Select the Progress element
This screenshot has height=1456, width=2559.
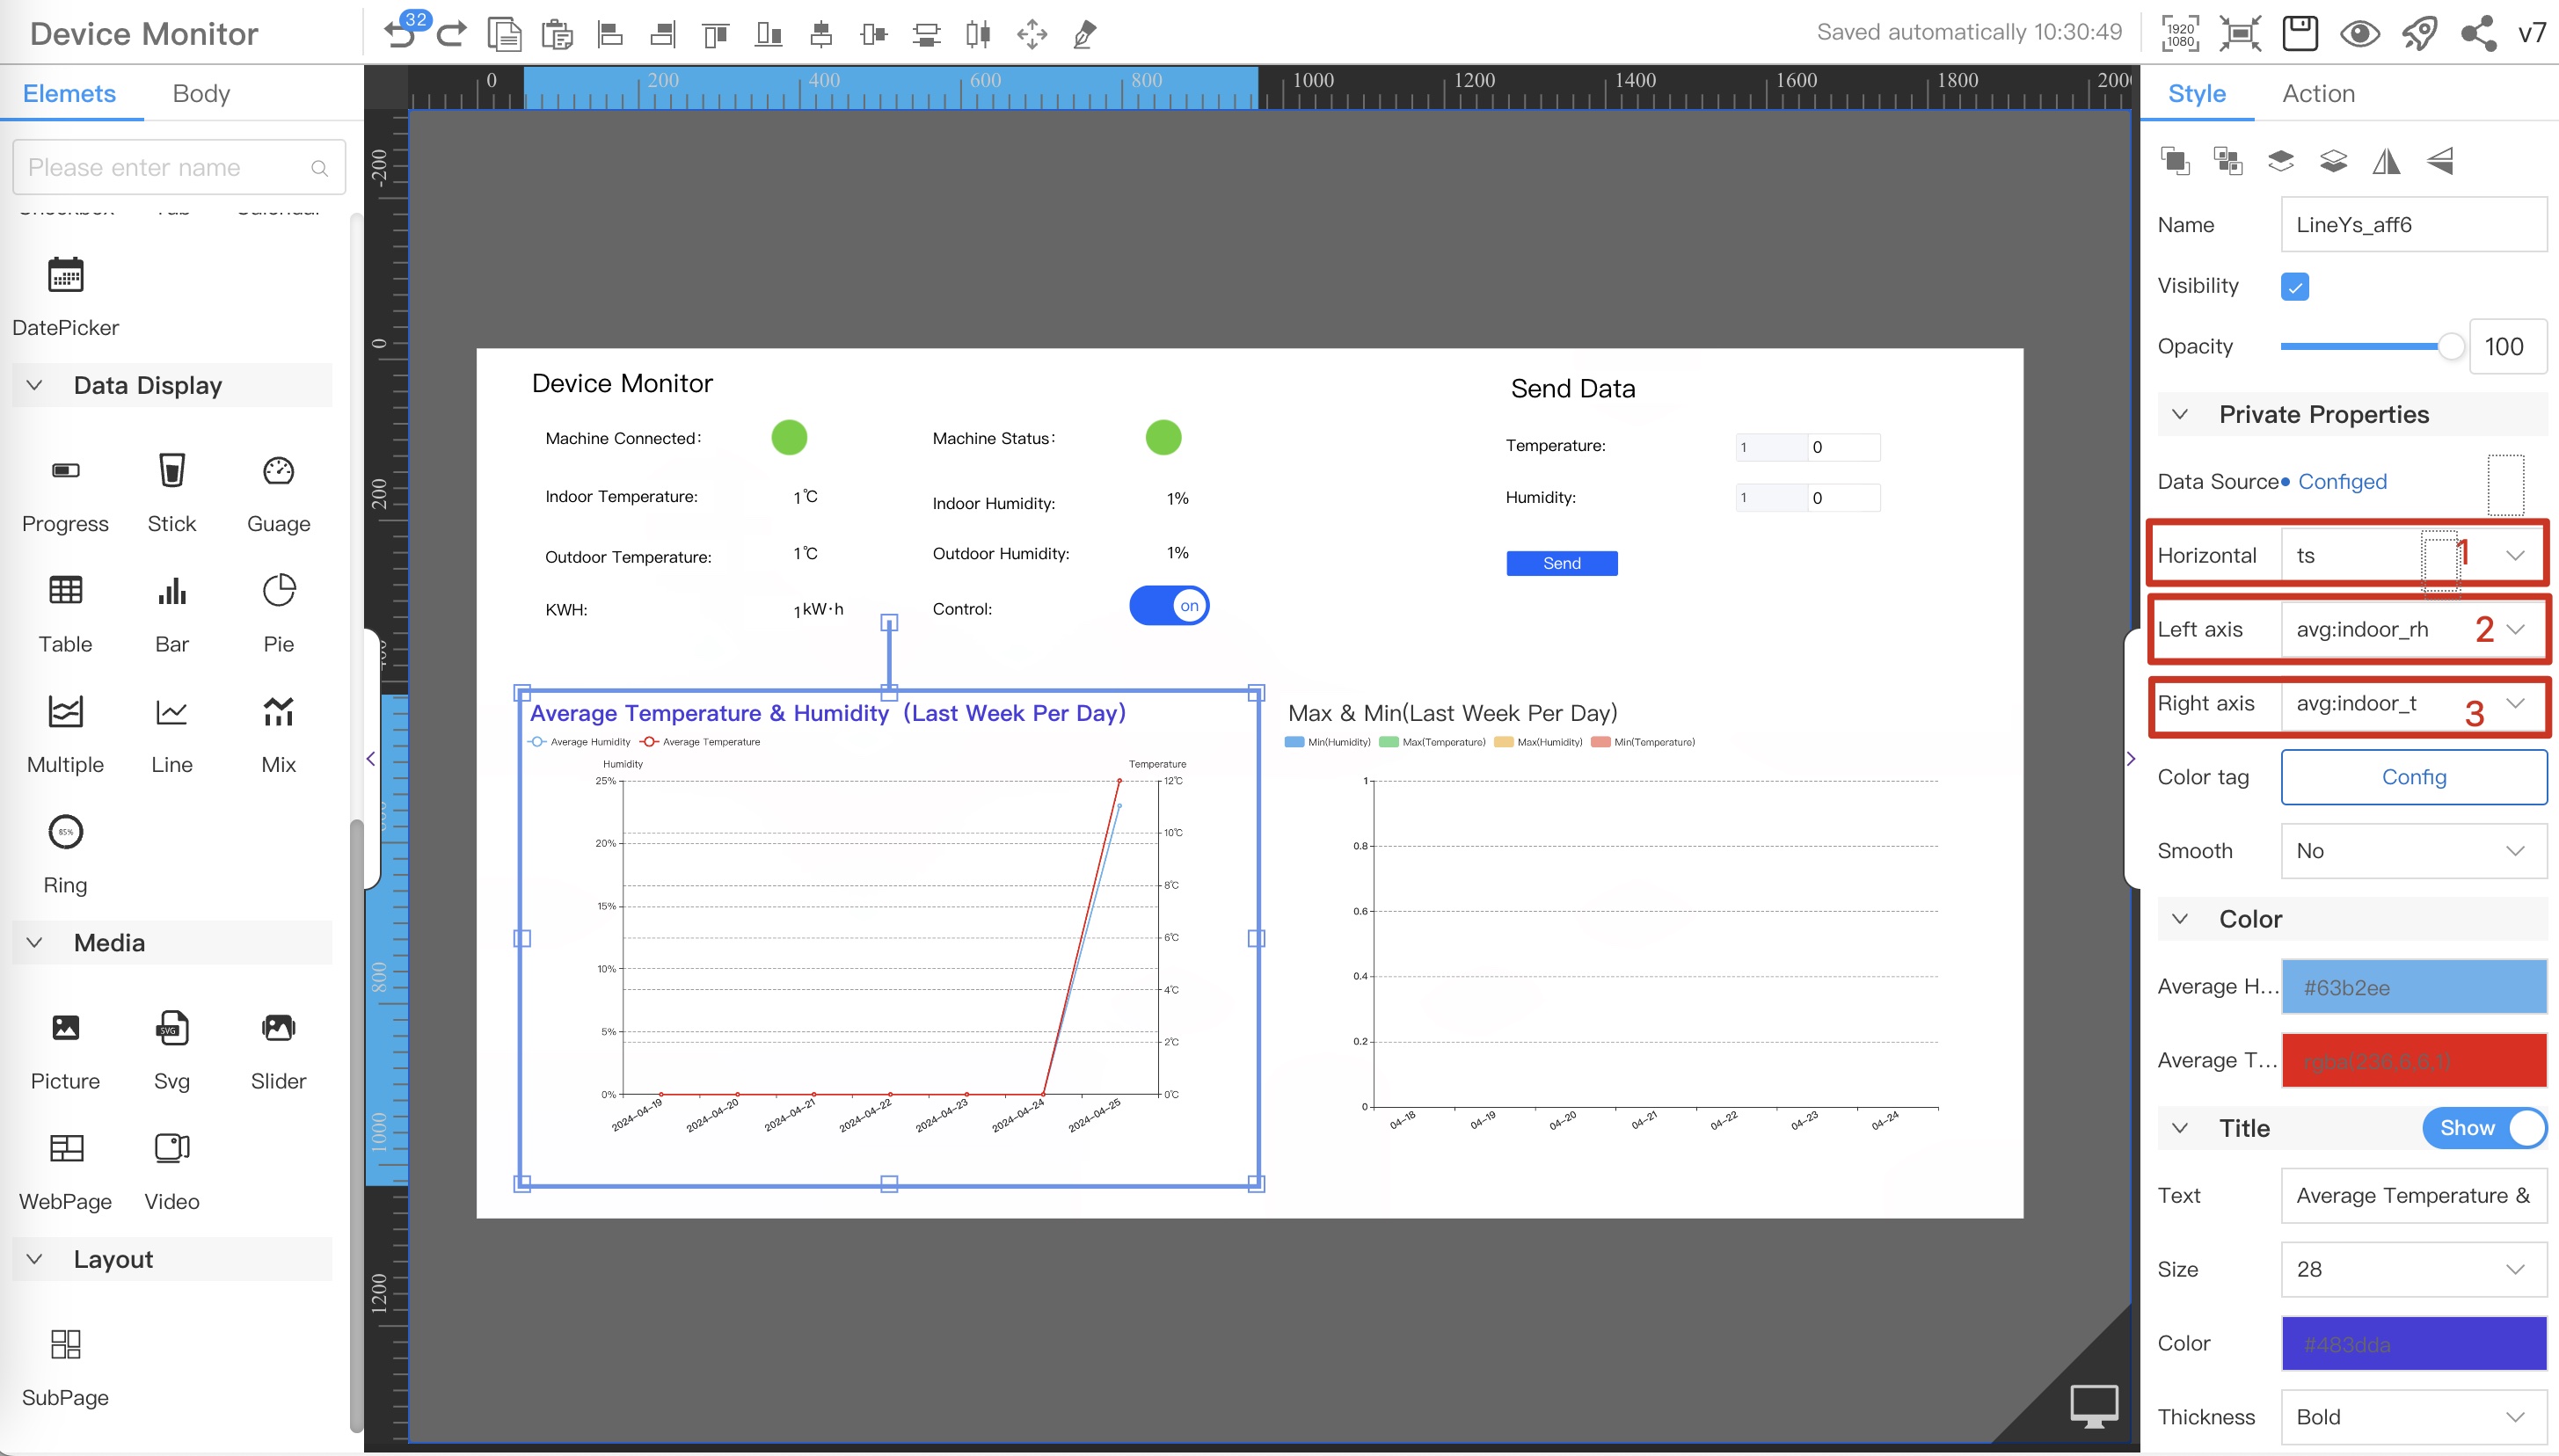pyautogui.click(x=65, y=494)
